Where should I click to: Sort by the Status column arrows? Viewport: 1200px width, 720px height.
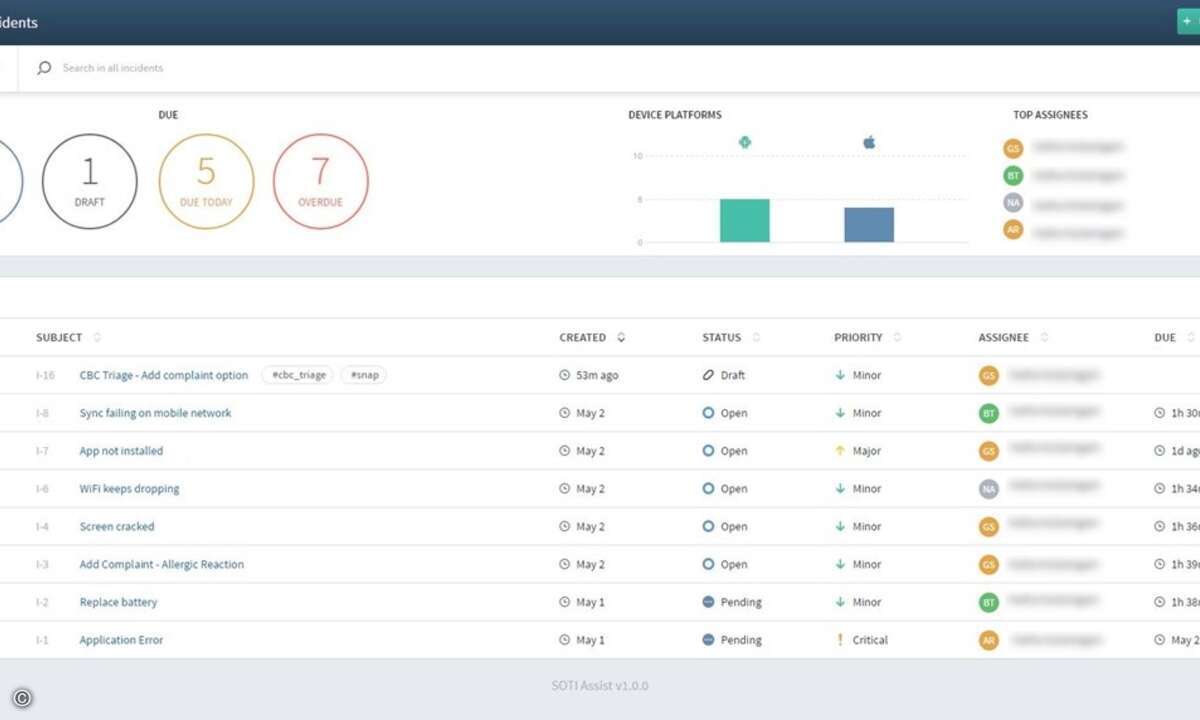tap(756, 338)
